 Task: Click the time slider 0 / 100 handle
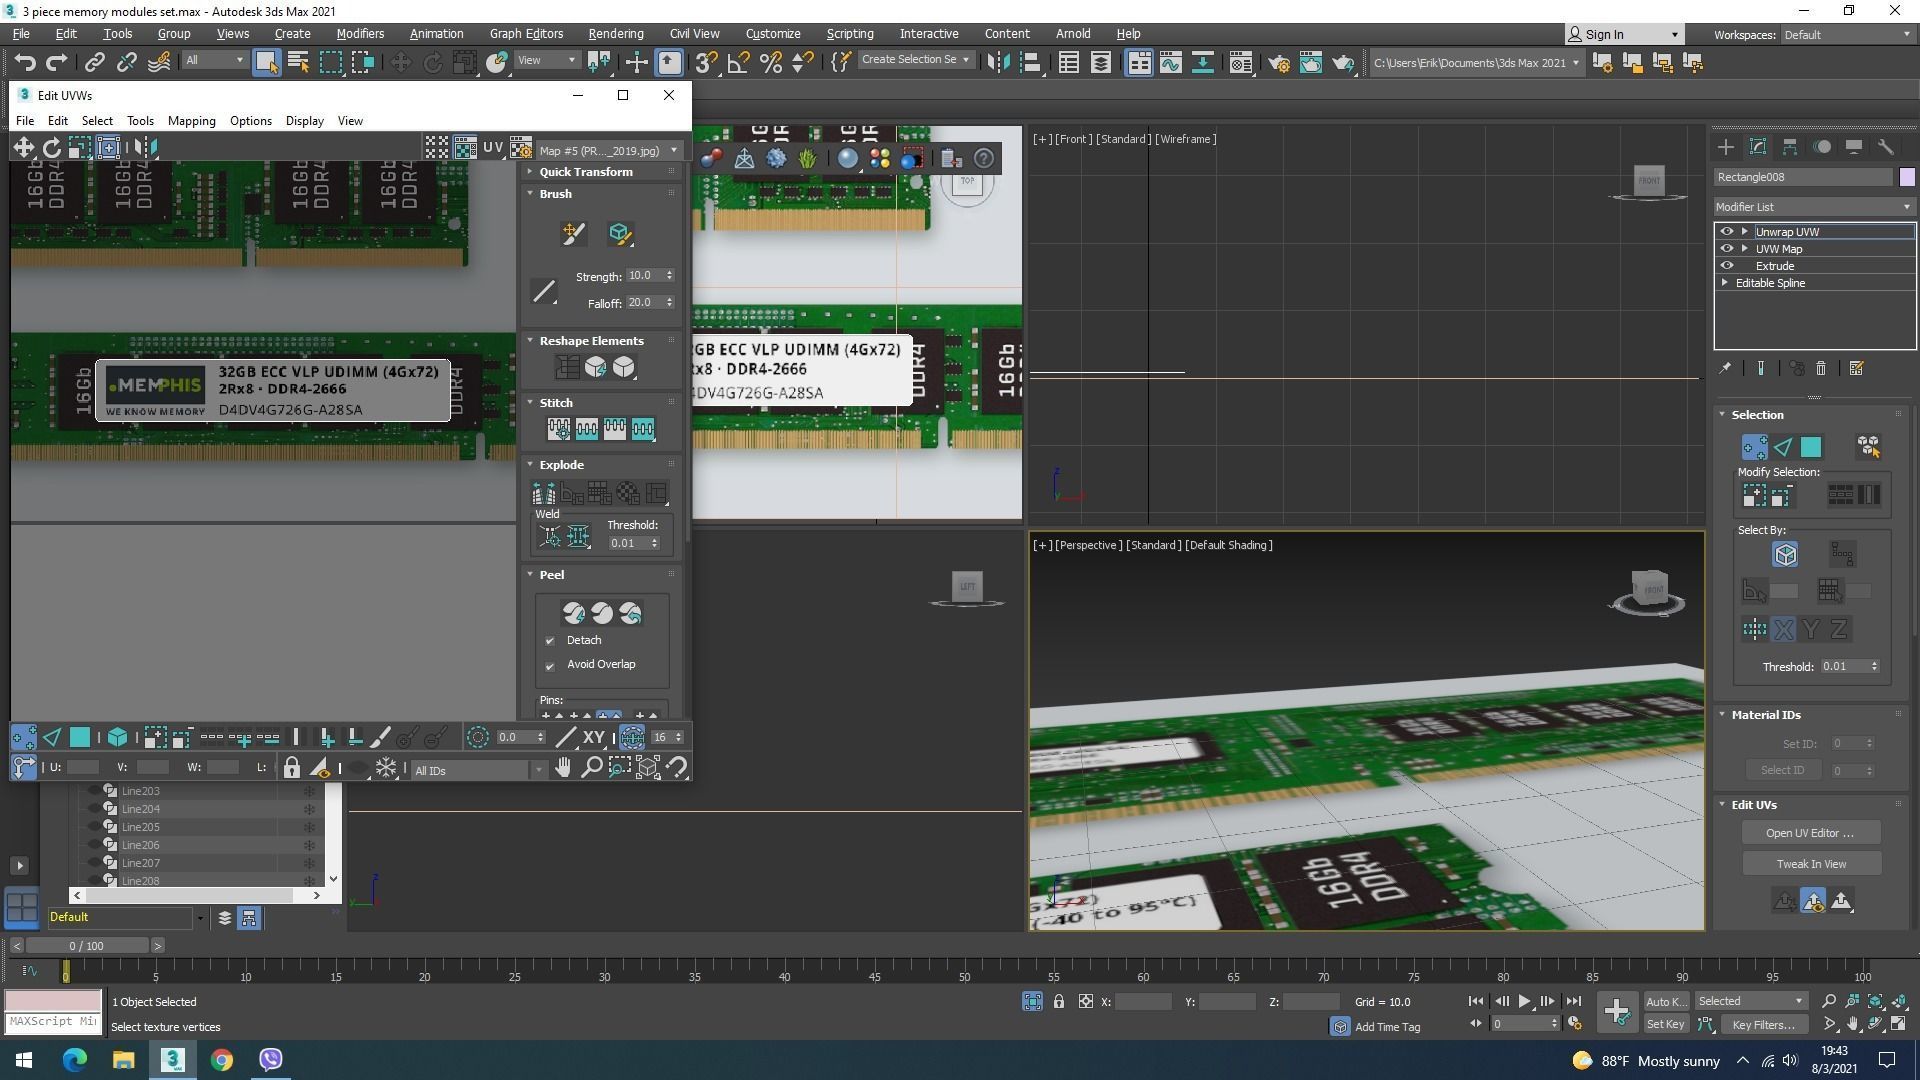[x=87, y=946]
